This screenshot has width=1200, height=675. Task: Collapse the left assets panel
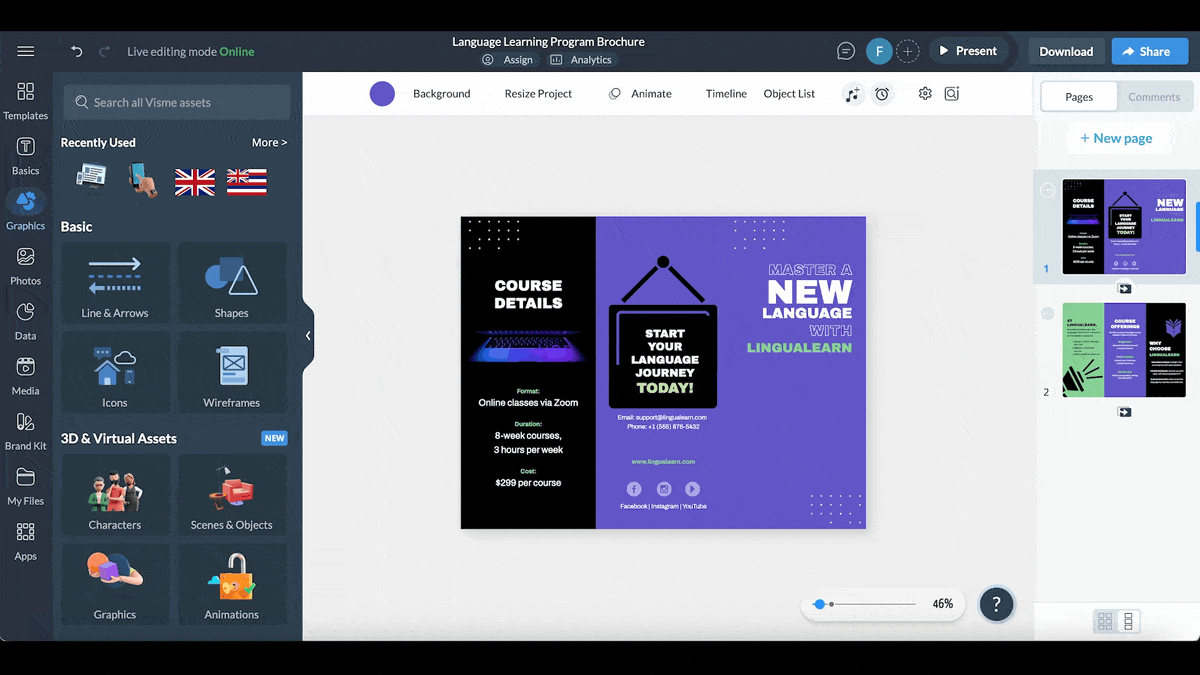click(308, 336)
